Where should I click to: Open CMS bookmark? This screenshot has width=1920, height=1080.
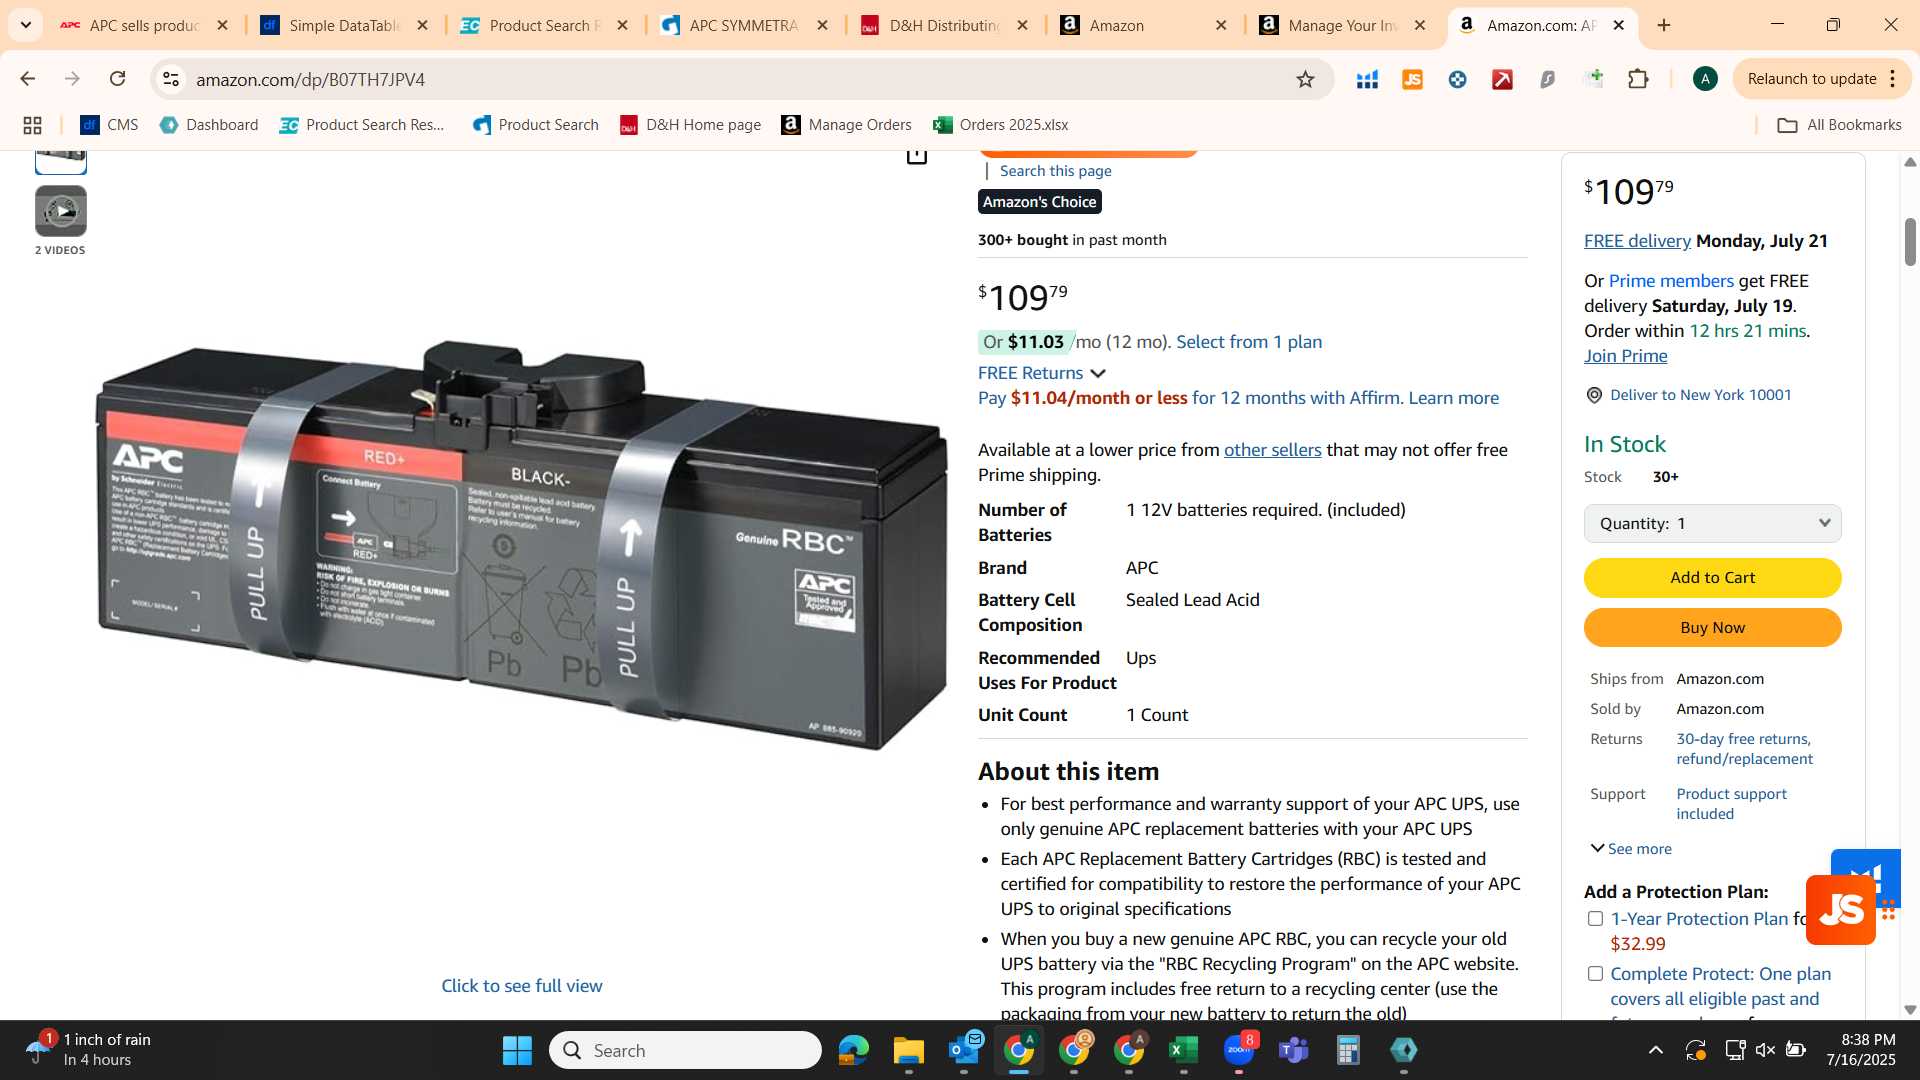click(x=108, y=125)
